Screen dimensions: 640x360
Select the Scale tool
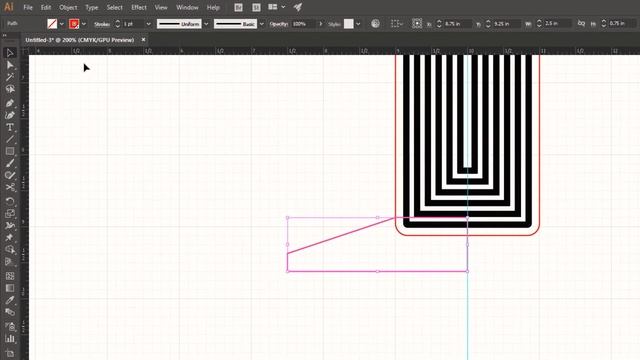(10, 213)
